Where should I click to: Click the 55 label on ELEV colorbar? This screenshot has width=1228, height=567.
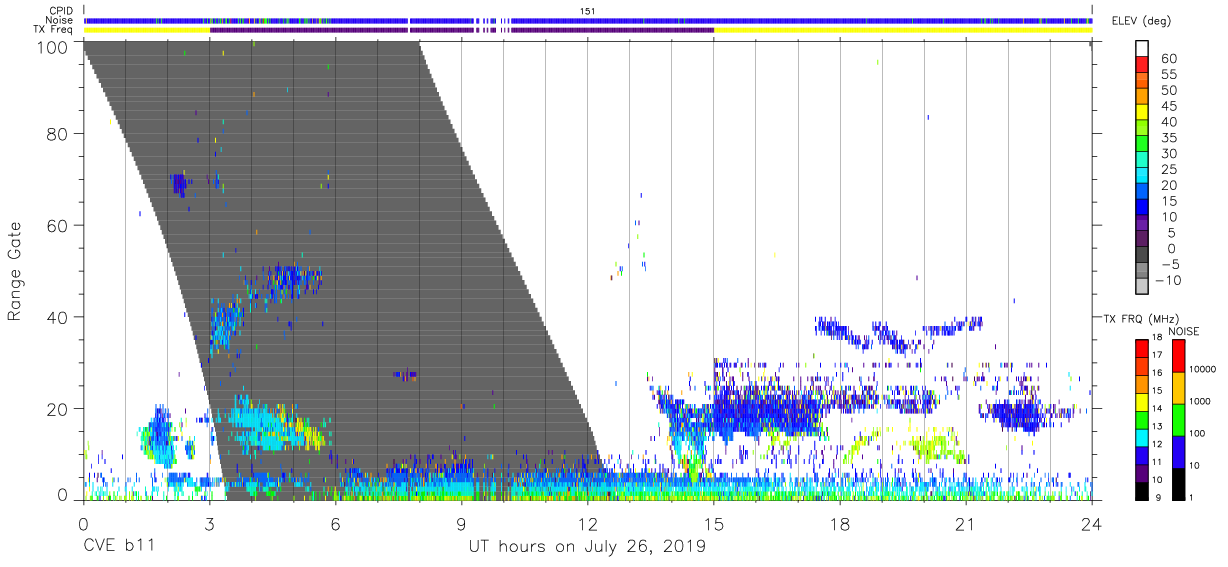(1168, 75)
